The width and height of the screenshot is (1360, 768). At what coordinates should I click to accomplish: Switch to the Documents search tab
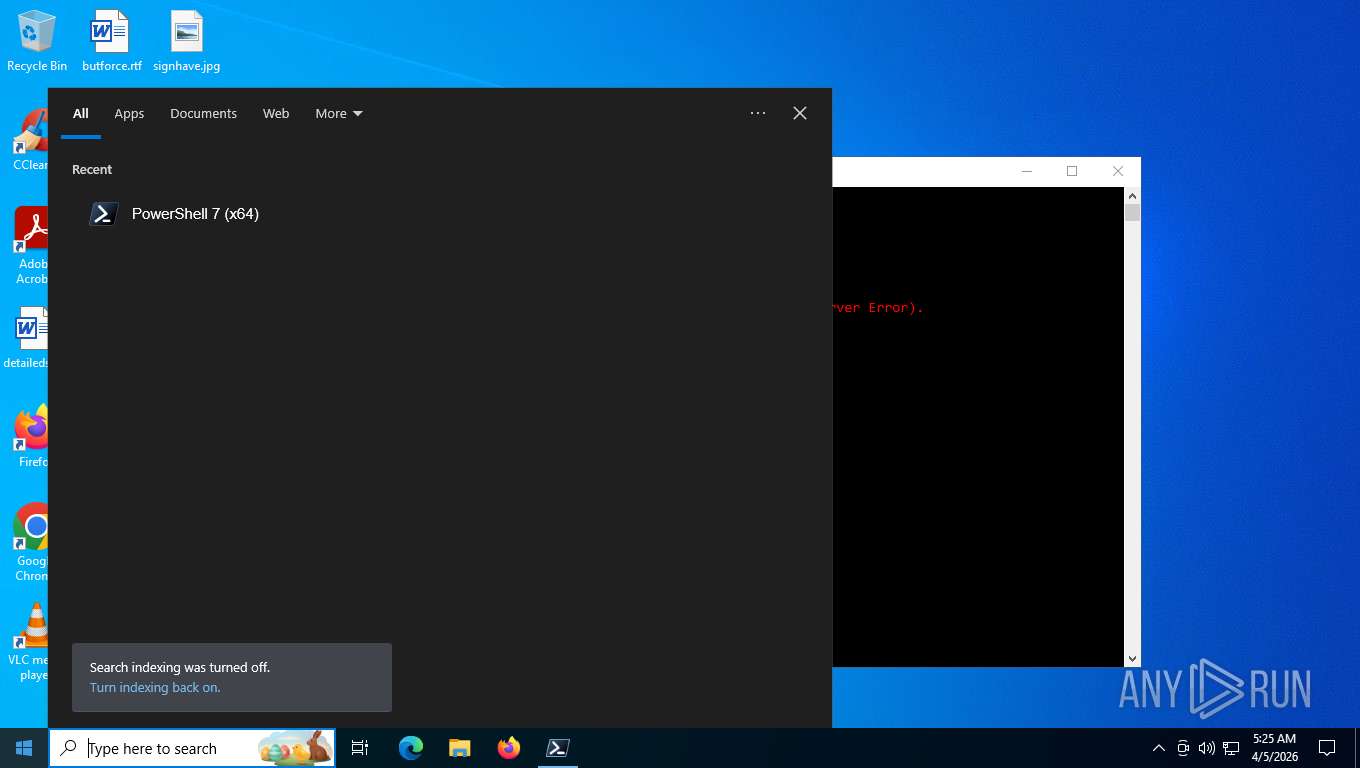pos(203,114)
